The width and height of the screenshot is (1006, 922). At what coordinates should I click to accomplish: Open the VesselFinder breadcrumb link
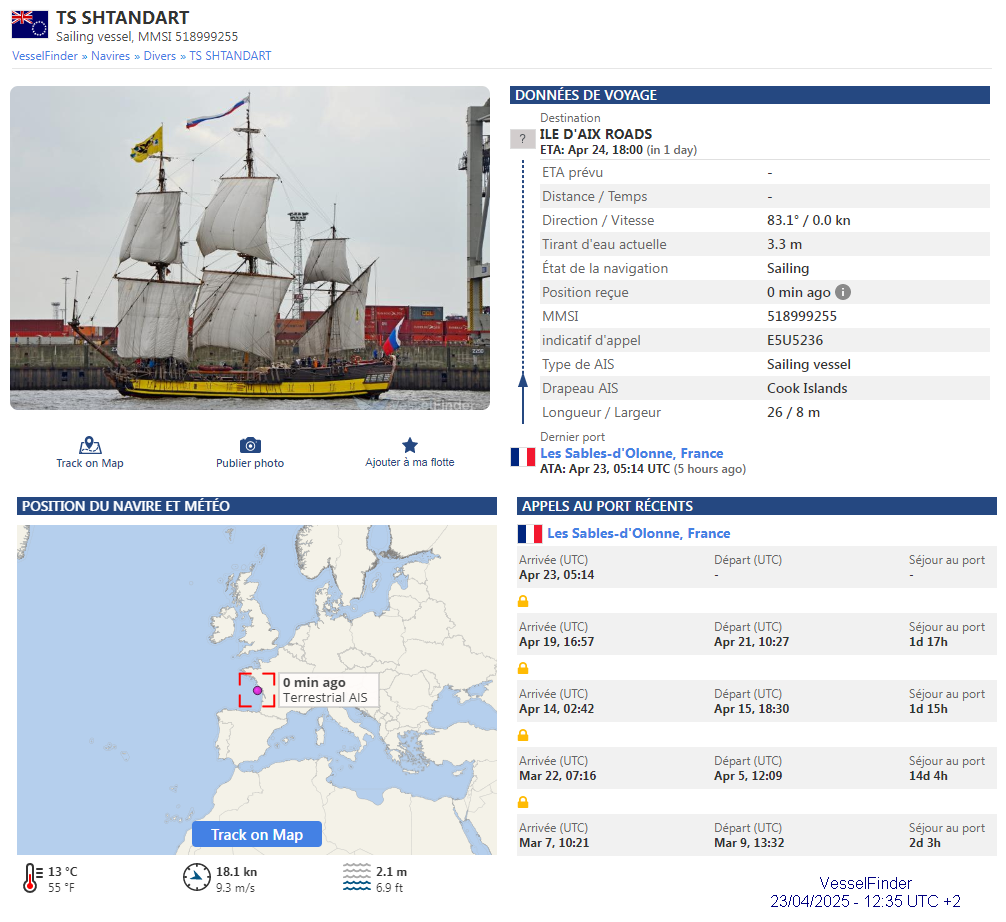tap(45, 56)
